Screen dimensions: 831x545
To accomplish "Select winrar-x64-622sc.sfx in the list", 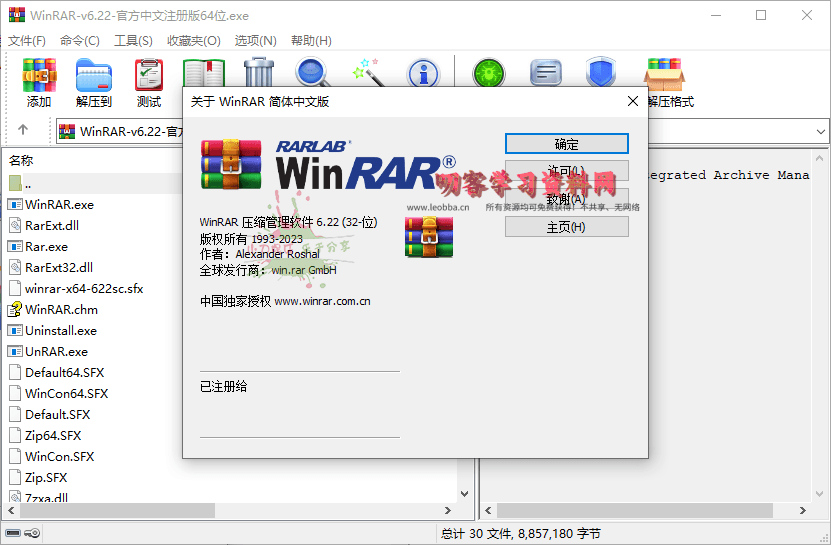I will point(84,288).
